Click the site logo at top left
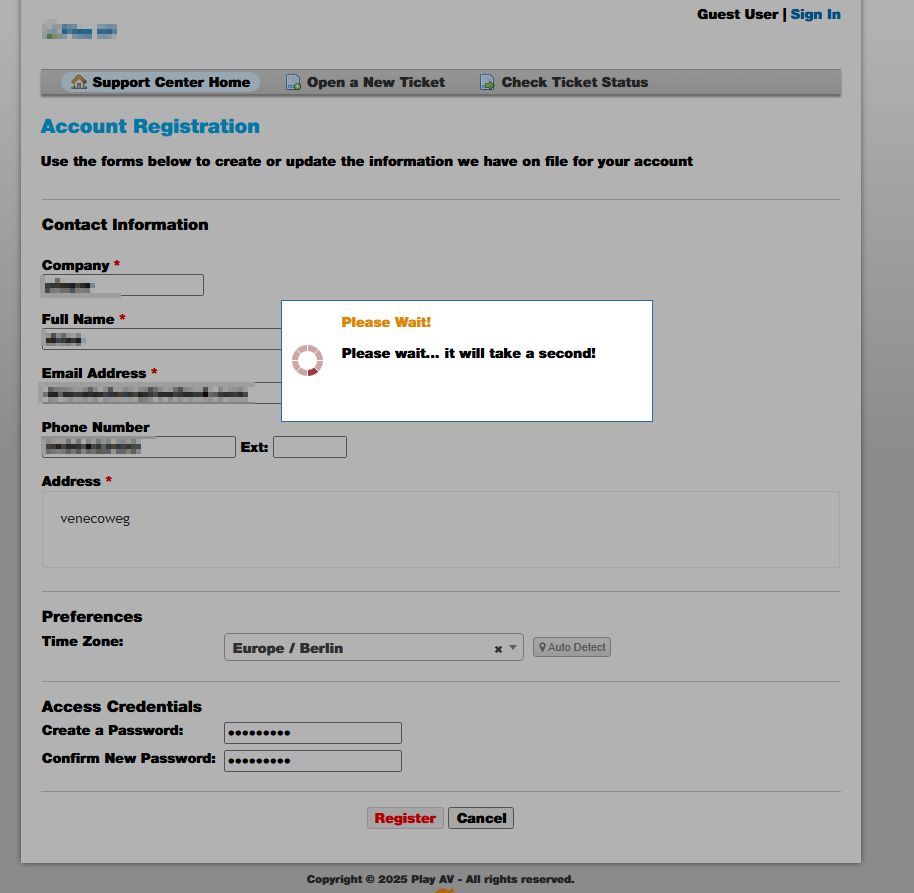 click(x=80, y=30)
